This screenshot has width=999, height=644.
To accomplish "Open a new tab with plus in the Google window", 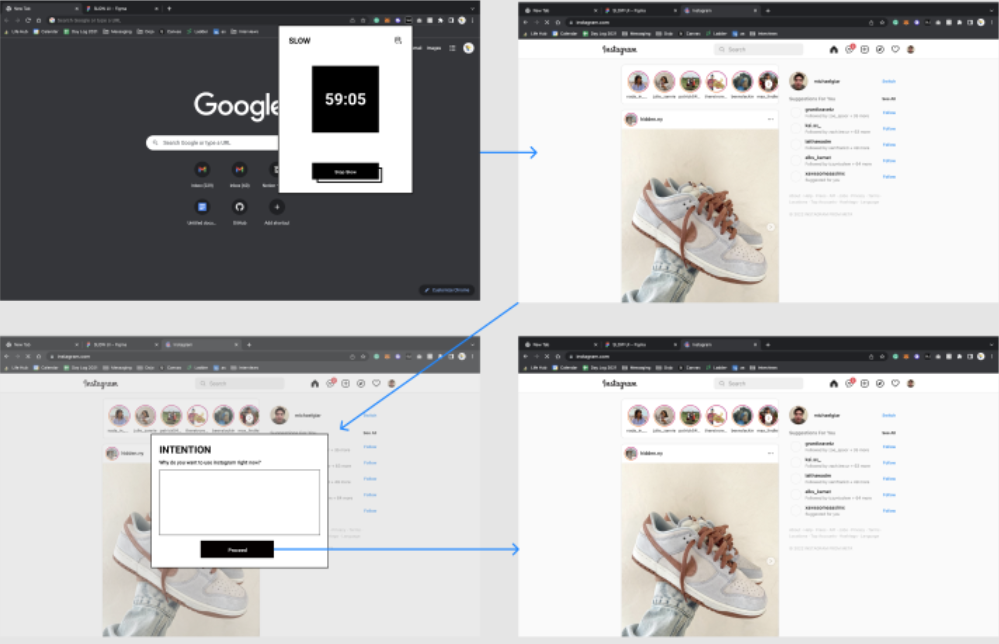I will 169,8.
